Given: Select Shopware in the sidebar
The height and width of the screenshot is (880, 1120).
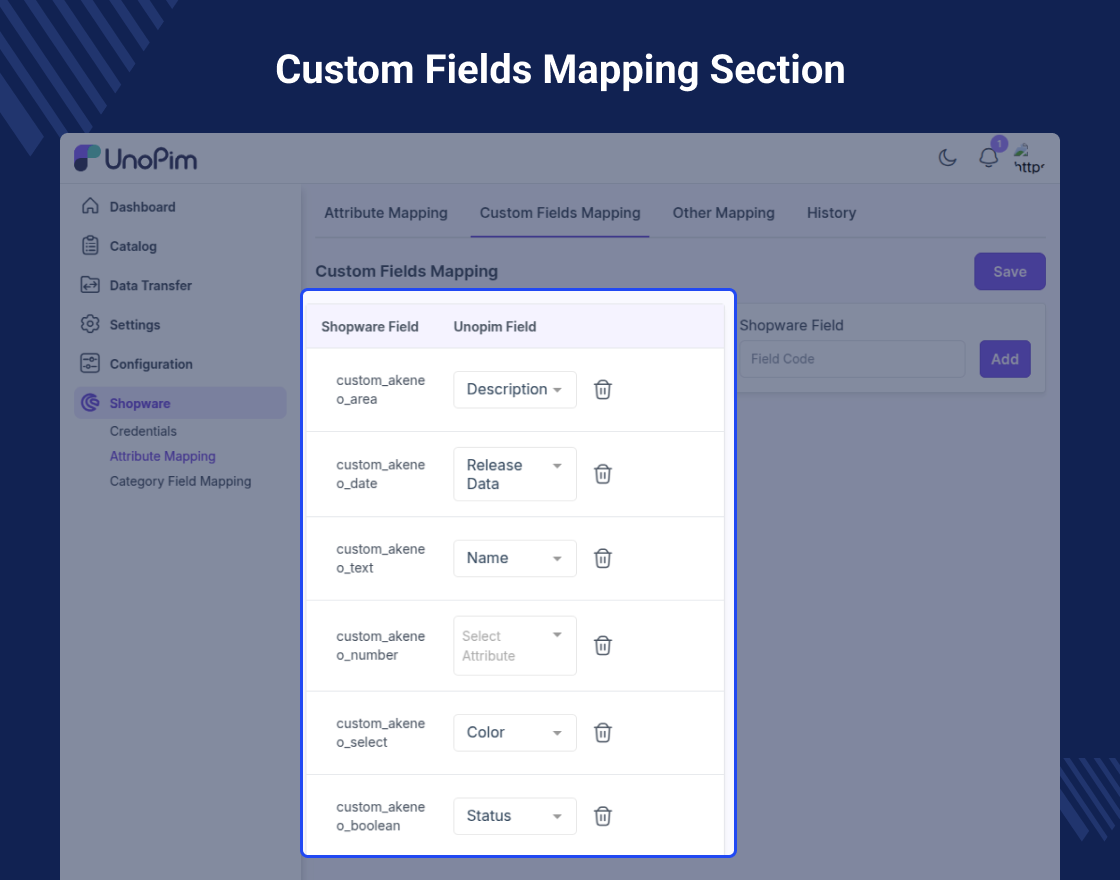Looking at the screenshot, I should pos(180,403).
